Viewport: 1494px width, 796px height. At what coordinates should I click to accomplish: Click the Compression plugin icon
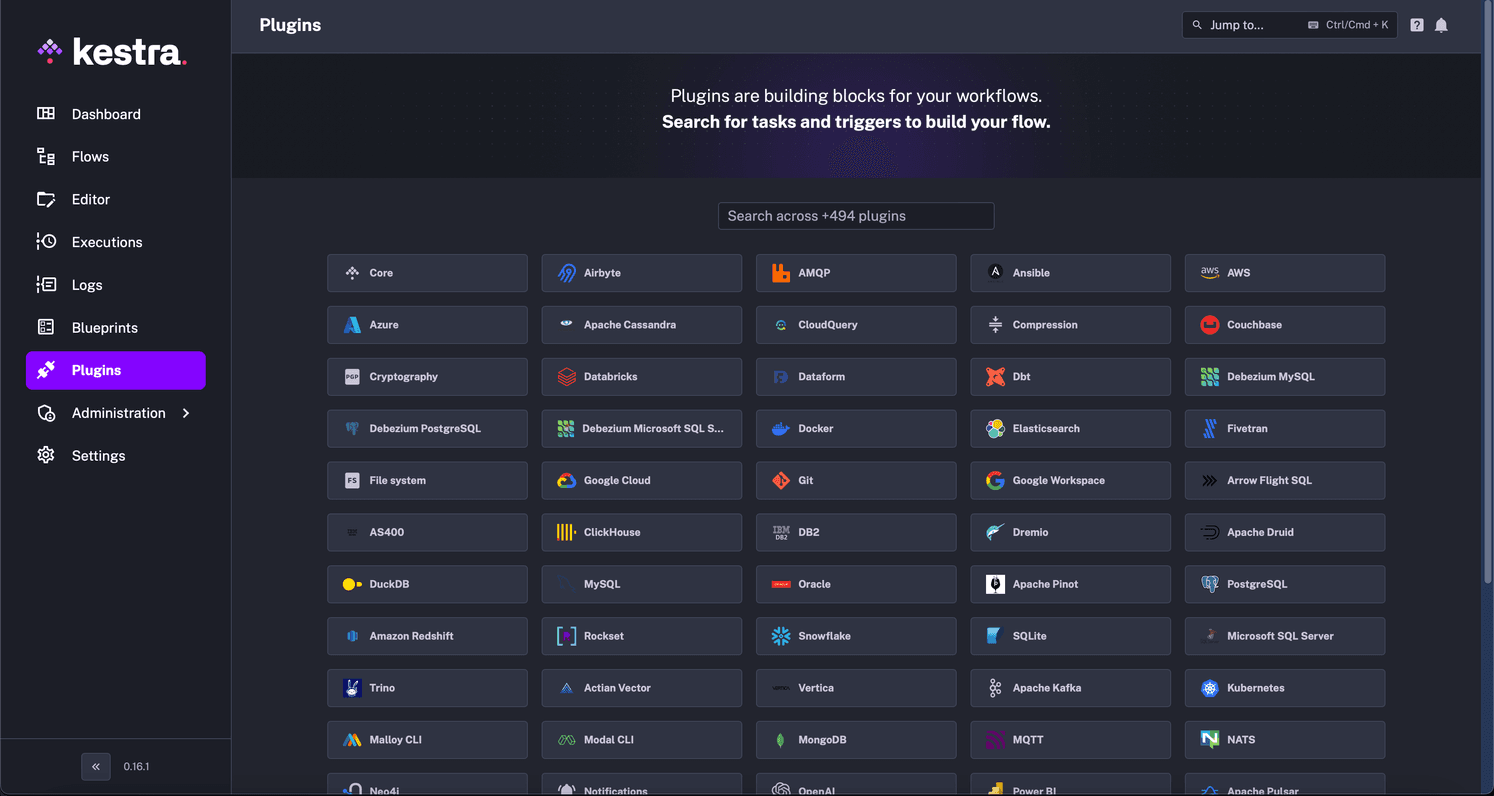995,325
